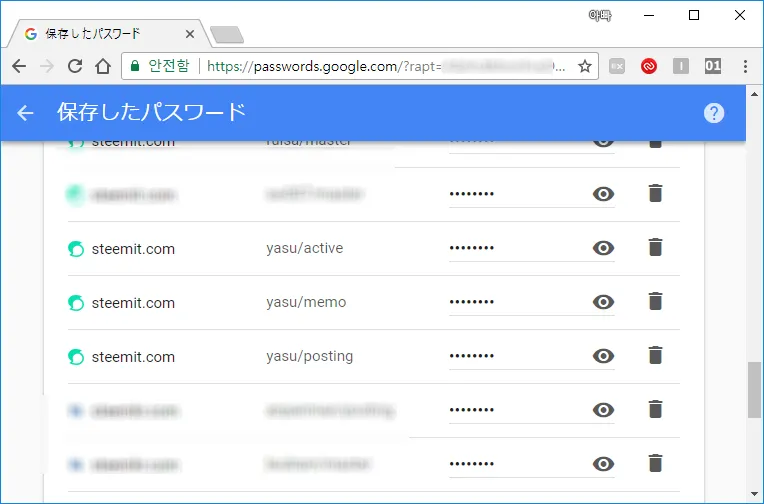The image size is (764, 504).
Task: Click the username text yasu/active
Action: tap(305, 248)
